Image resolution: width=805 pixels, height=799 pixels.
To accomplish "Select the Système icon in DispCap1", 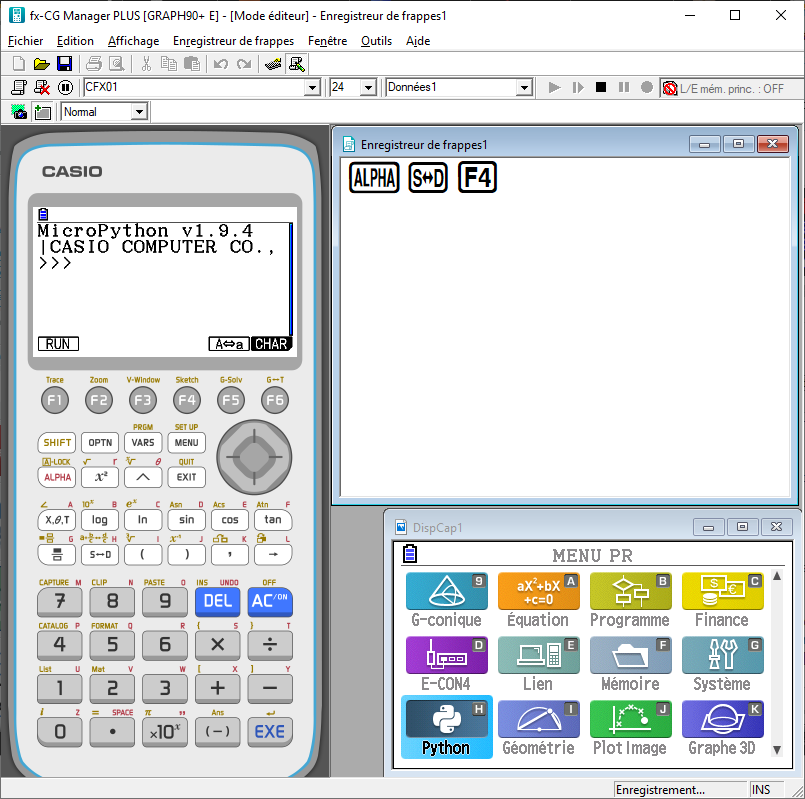I will tap(722, 664).
